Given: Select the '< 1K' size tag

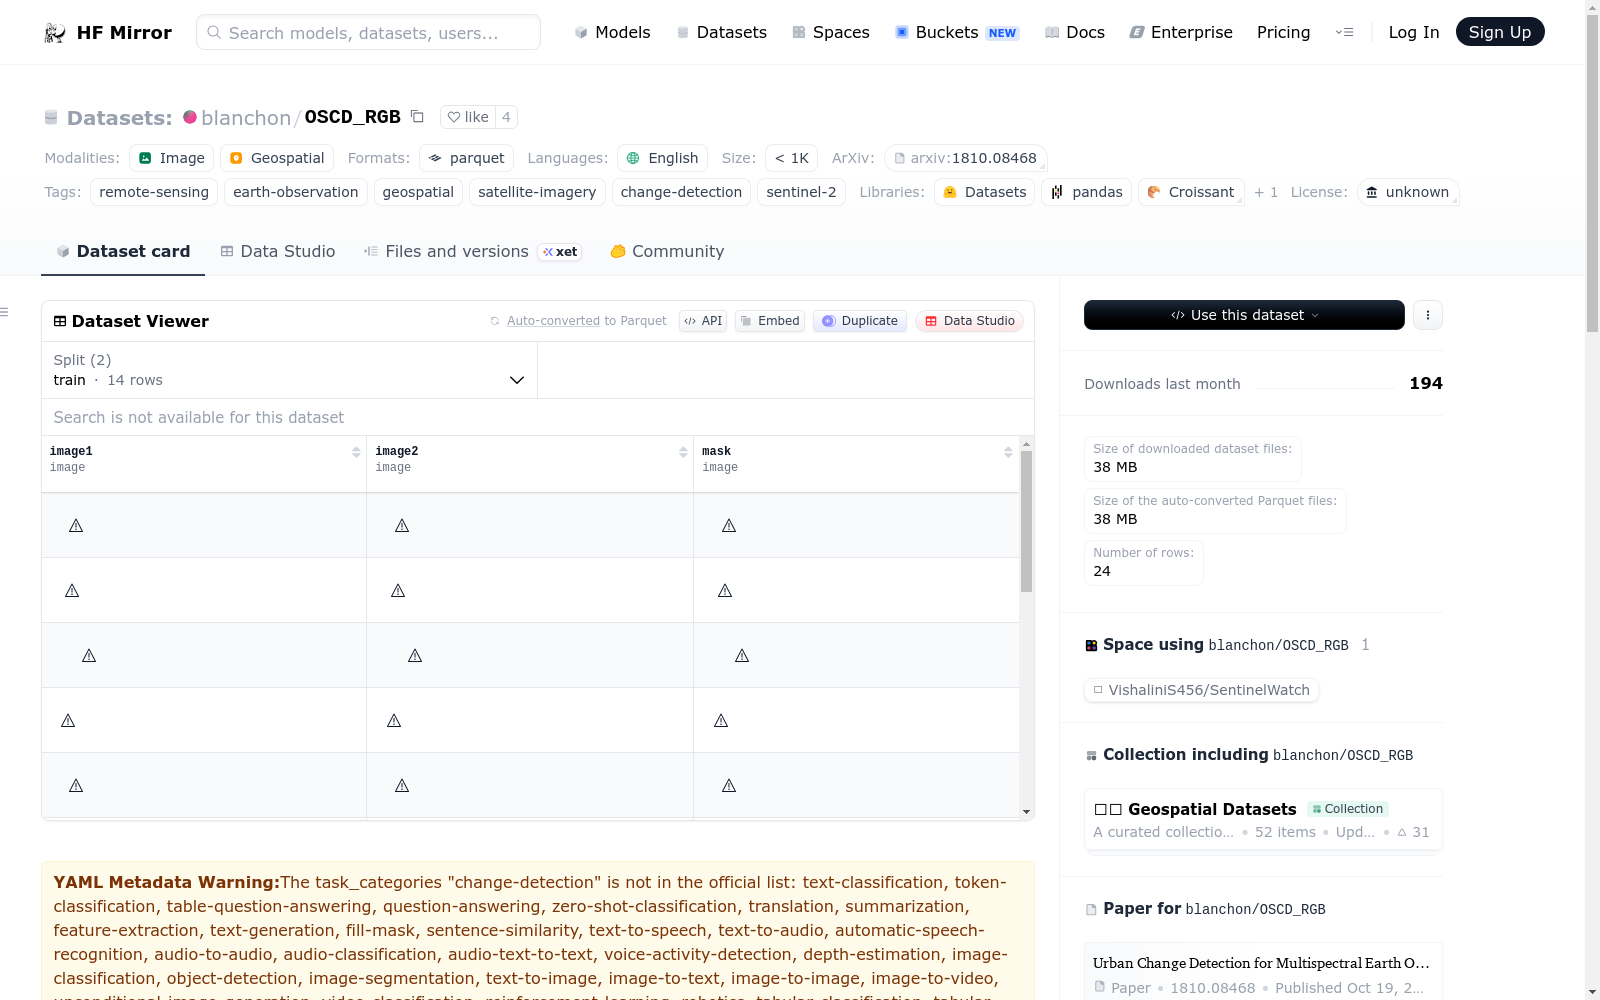Looking at the screenshot, I should pos(791,158).
